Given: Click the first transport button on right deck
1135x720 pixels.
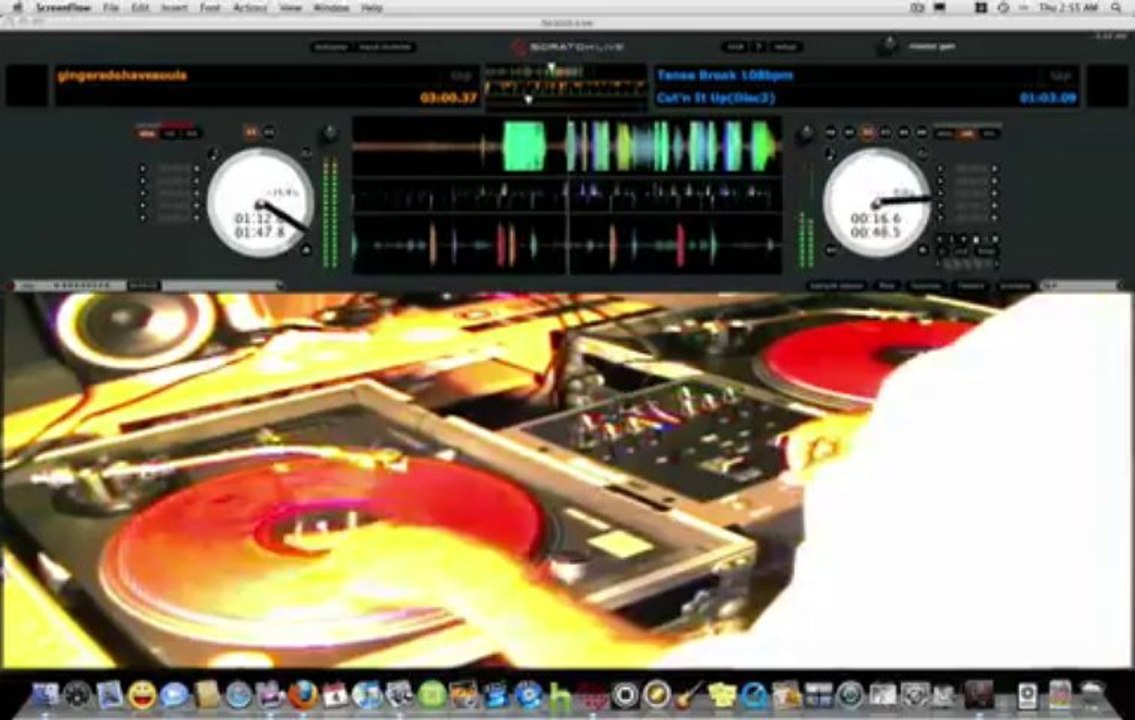Looking at the screenshot, I should click(x=831, y=132).
